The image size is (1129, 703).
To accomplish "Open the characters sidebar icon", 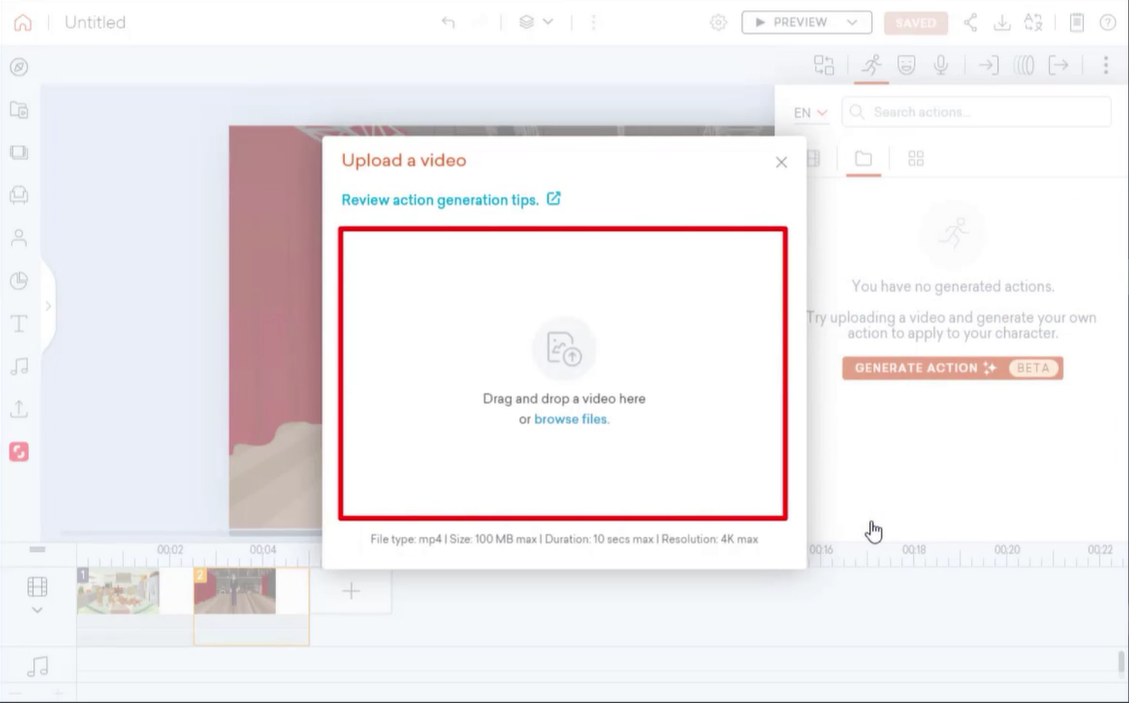I will pyautogui.click(x=19, y=238).
